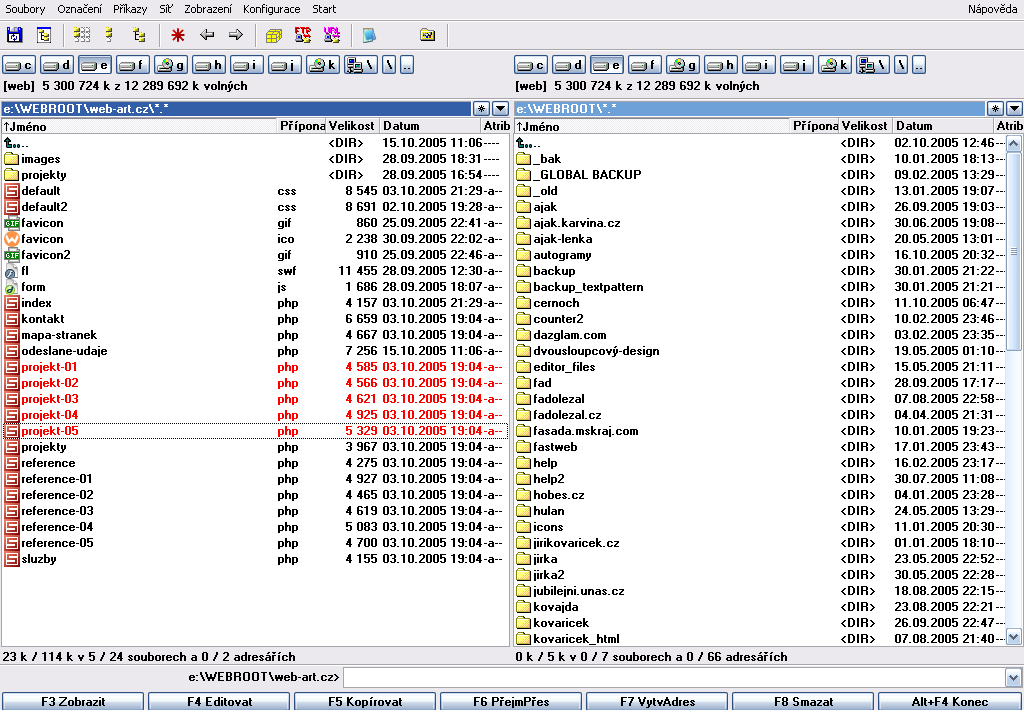Click the pack files yellow box icon
1024x710 pixels.
coord(273,36)
